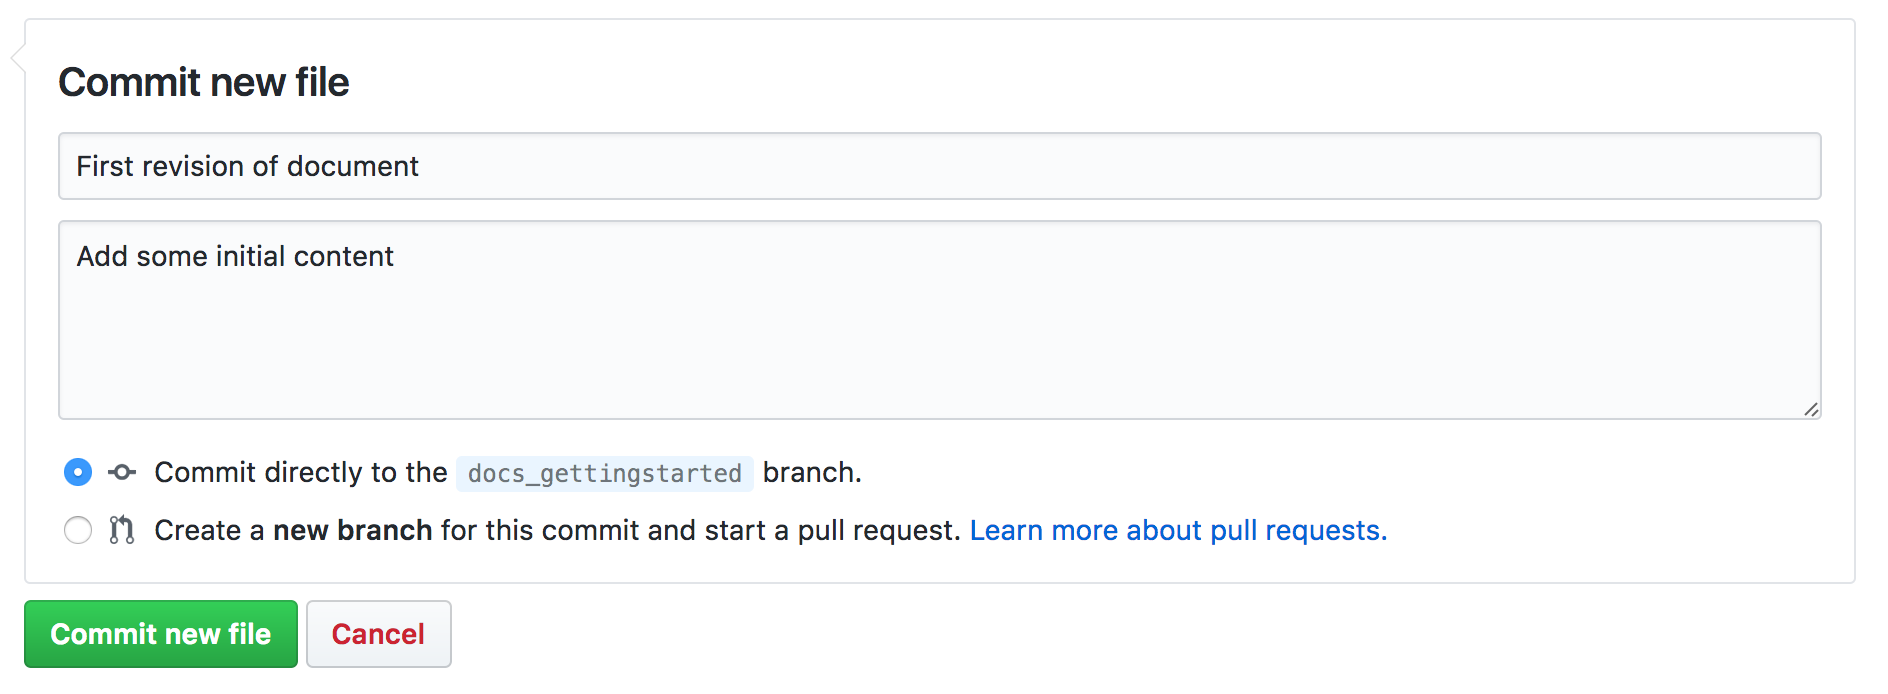
Task: Select the create new branch radio button
Action: [x=78, y=530]
